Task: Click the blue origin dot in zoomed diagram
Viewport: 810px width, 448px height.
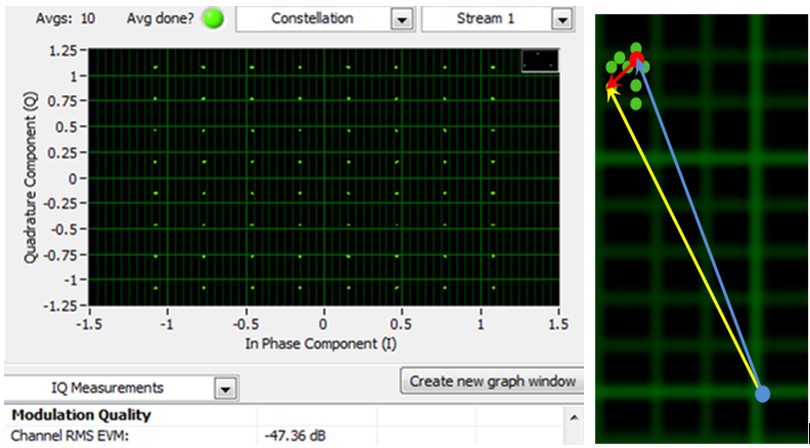Action: [x=762, y=394]
